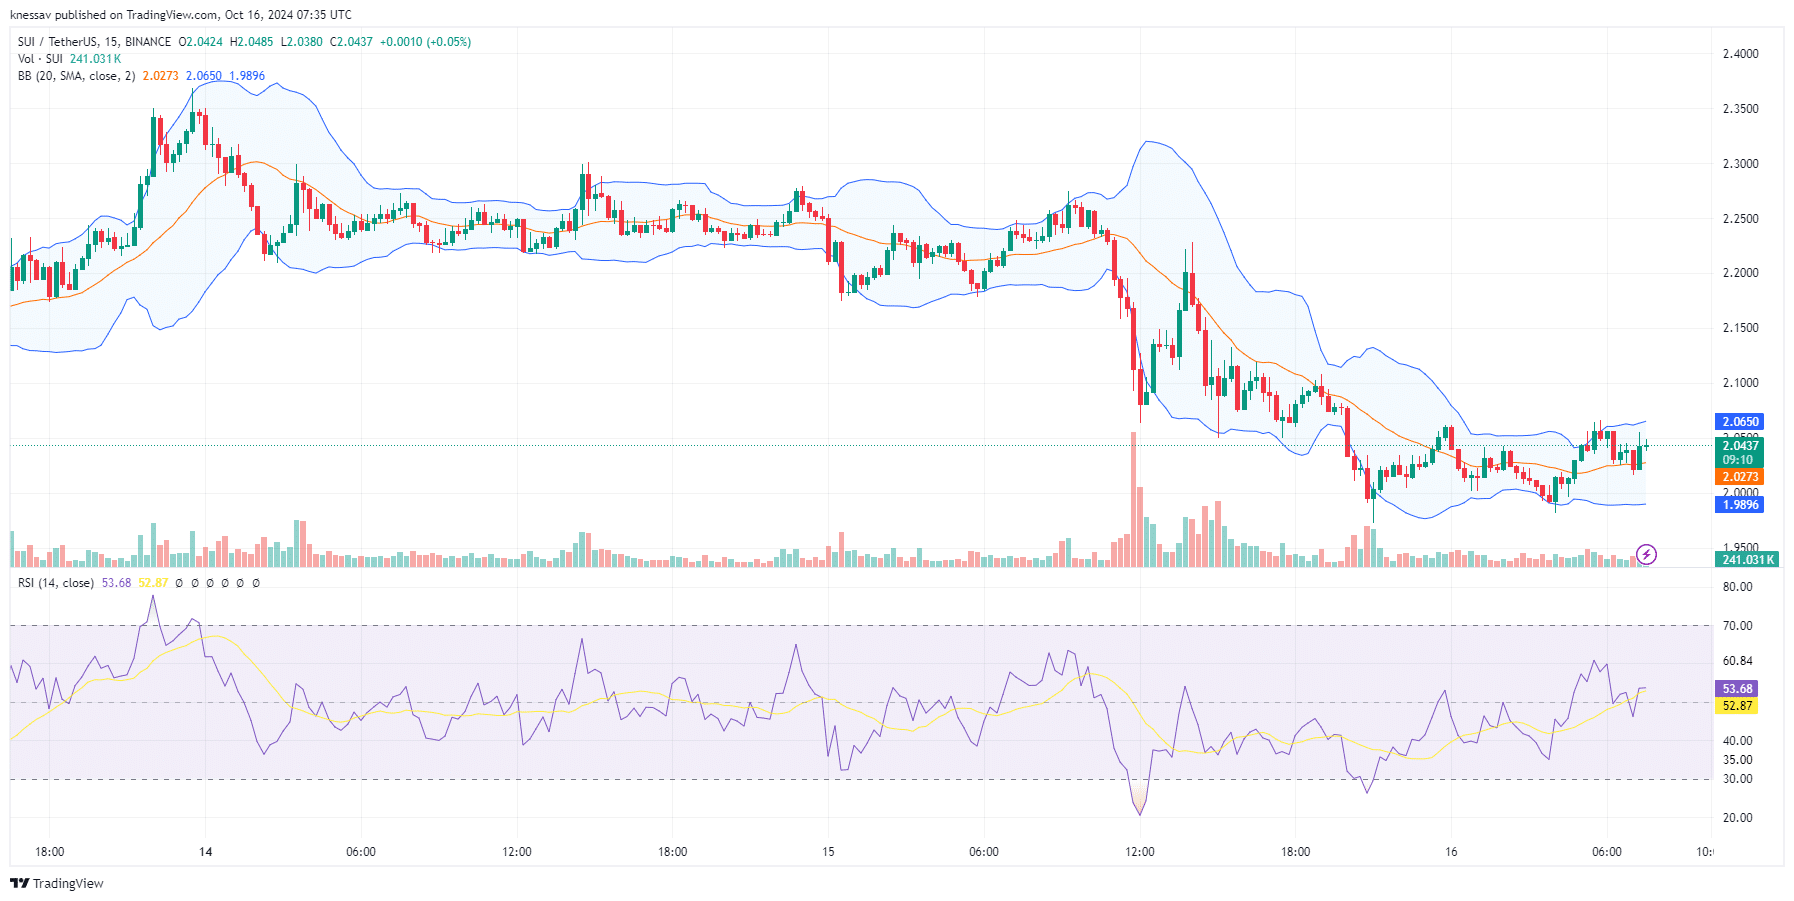Click the BB (20, SMA, close, 2) indicator label
Screen dimensions: 1794x901
coord(76,76)
